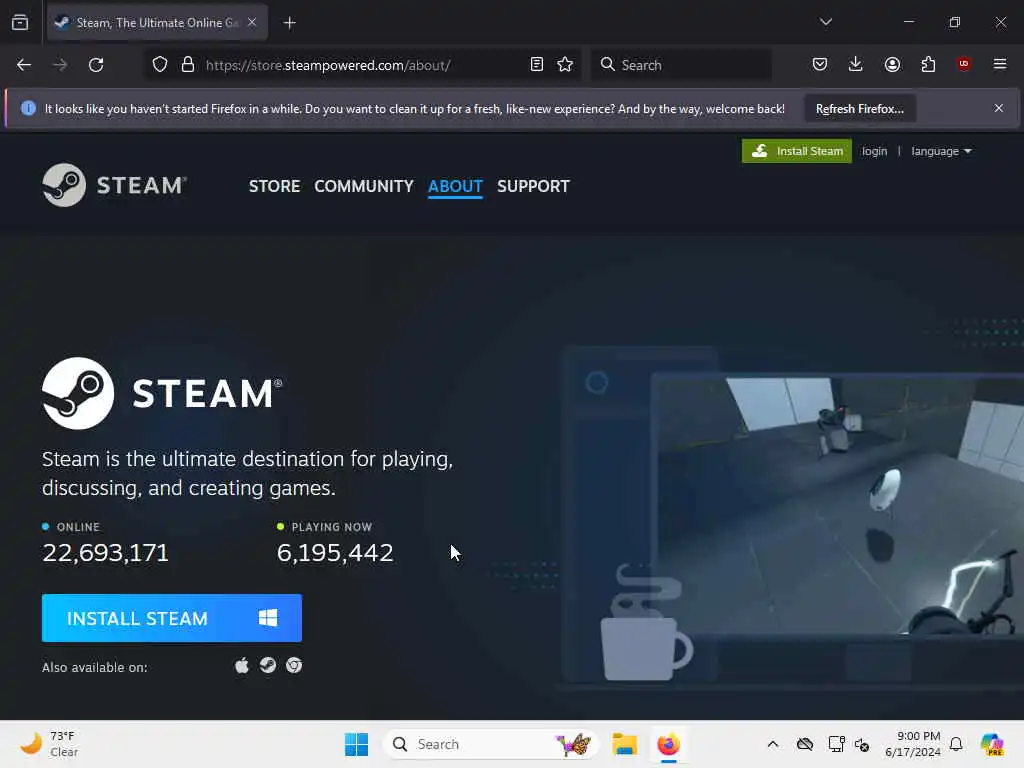Open the notification bell icon
1024x768 pixels.
(956, 744)
